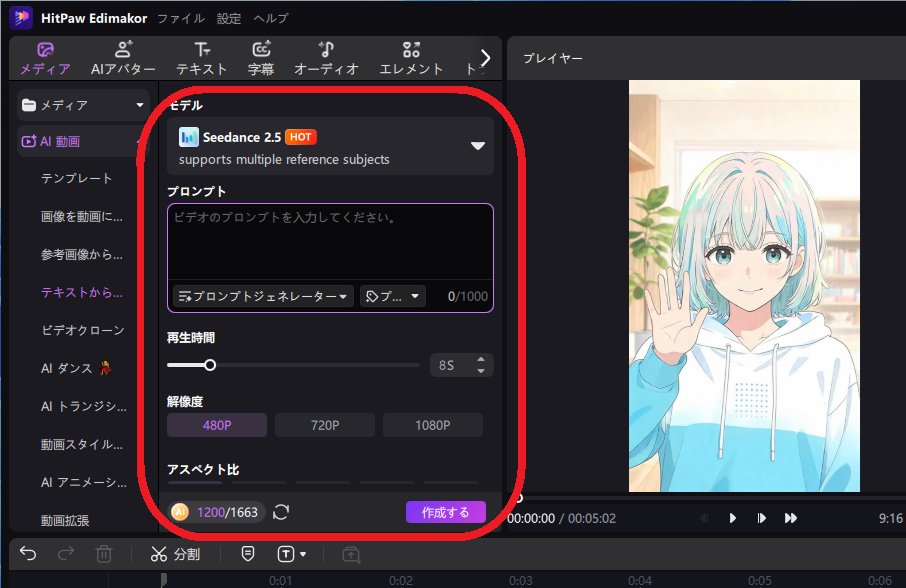Show more toolbar tabs with right chevron
Screen dimensions: 906x588
click(x=485, y=58)
